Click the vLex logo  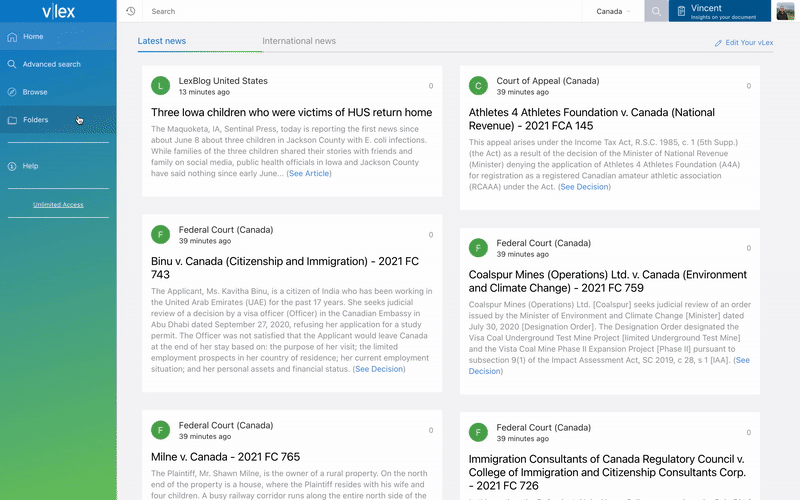pyautogui.click(x=58, y=11)
